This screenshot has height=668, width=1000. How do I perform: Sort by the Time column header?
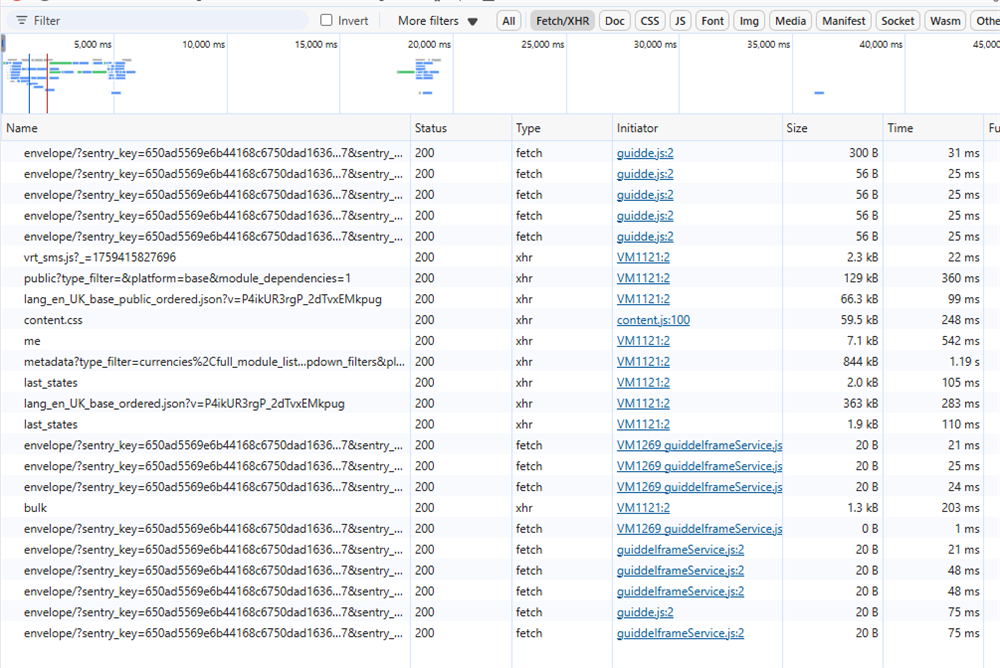pos(900,128)
